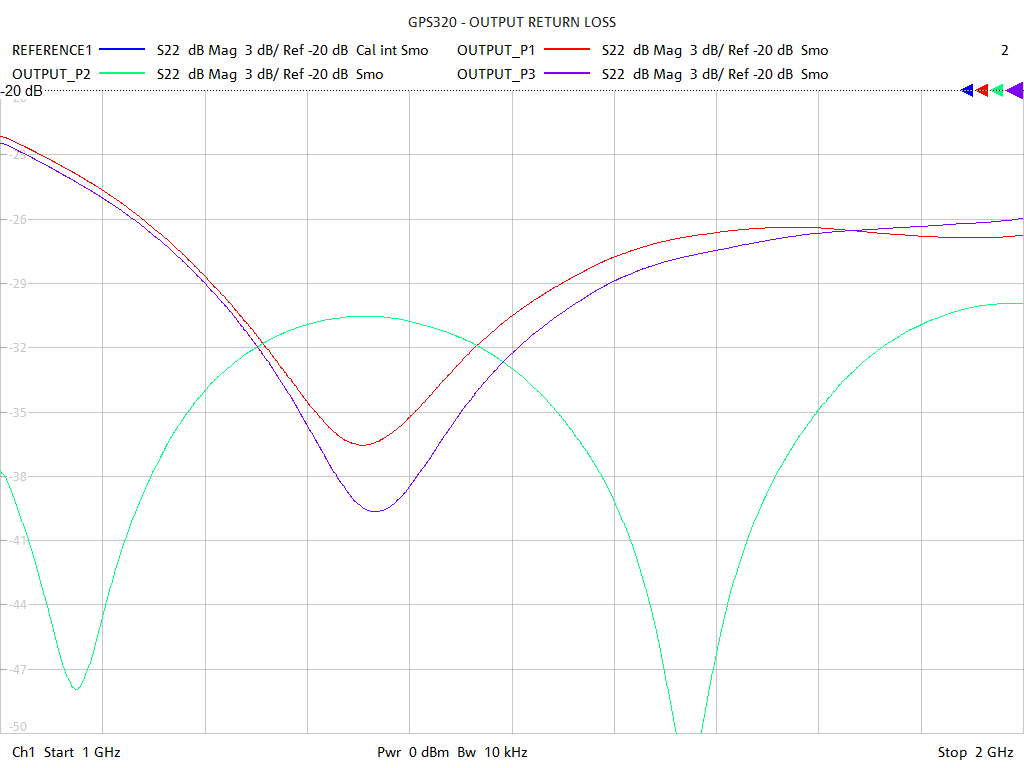Click the OUTPUT_P3 S22 dB Mag settings text
Screen dimensions: 1024x768
tap(715, 74)
